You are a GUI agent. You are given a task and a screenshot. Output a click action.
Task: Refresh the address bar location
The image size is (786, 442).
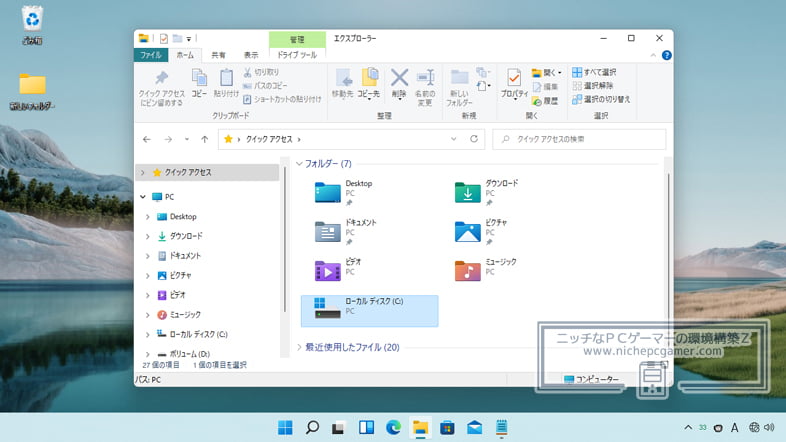474,139
